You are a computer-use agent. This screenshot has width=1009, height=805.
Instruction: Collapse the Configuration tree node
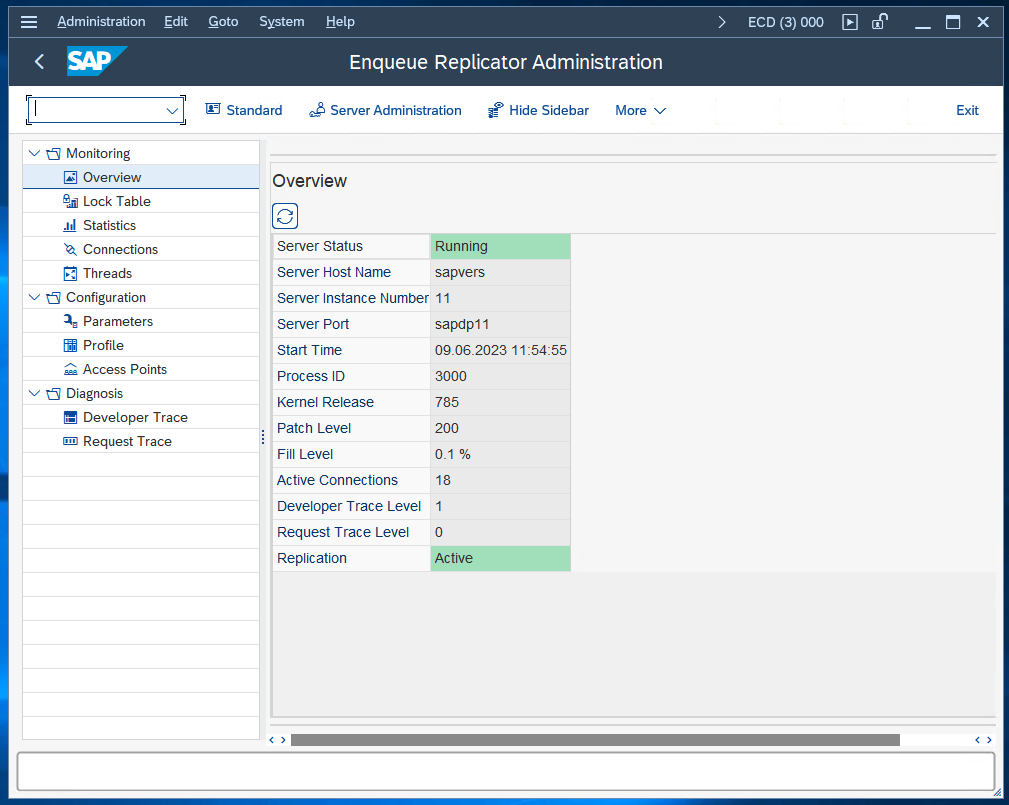(x=35, y=297)
